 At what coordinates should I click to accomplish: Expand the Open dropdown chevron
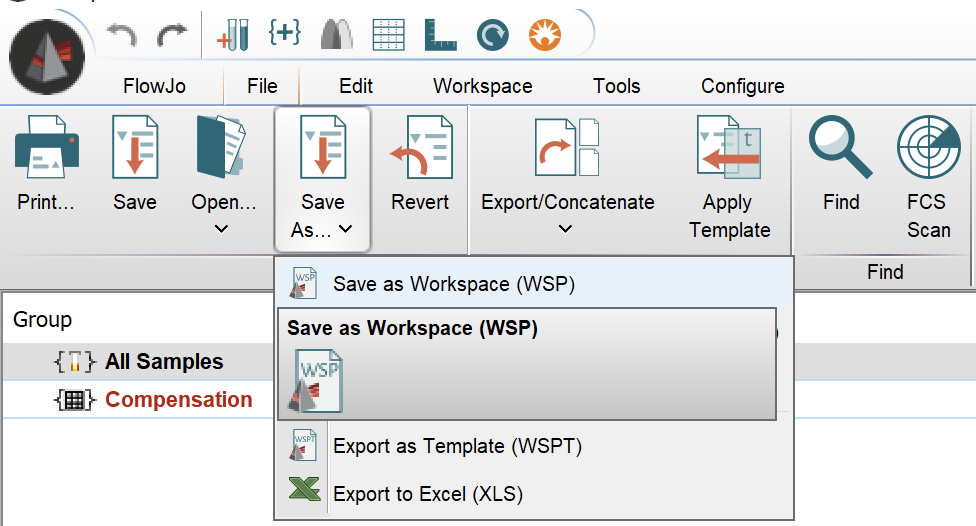[x=221, y=229]
